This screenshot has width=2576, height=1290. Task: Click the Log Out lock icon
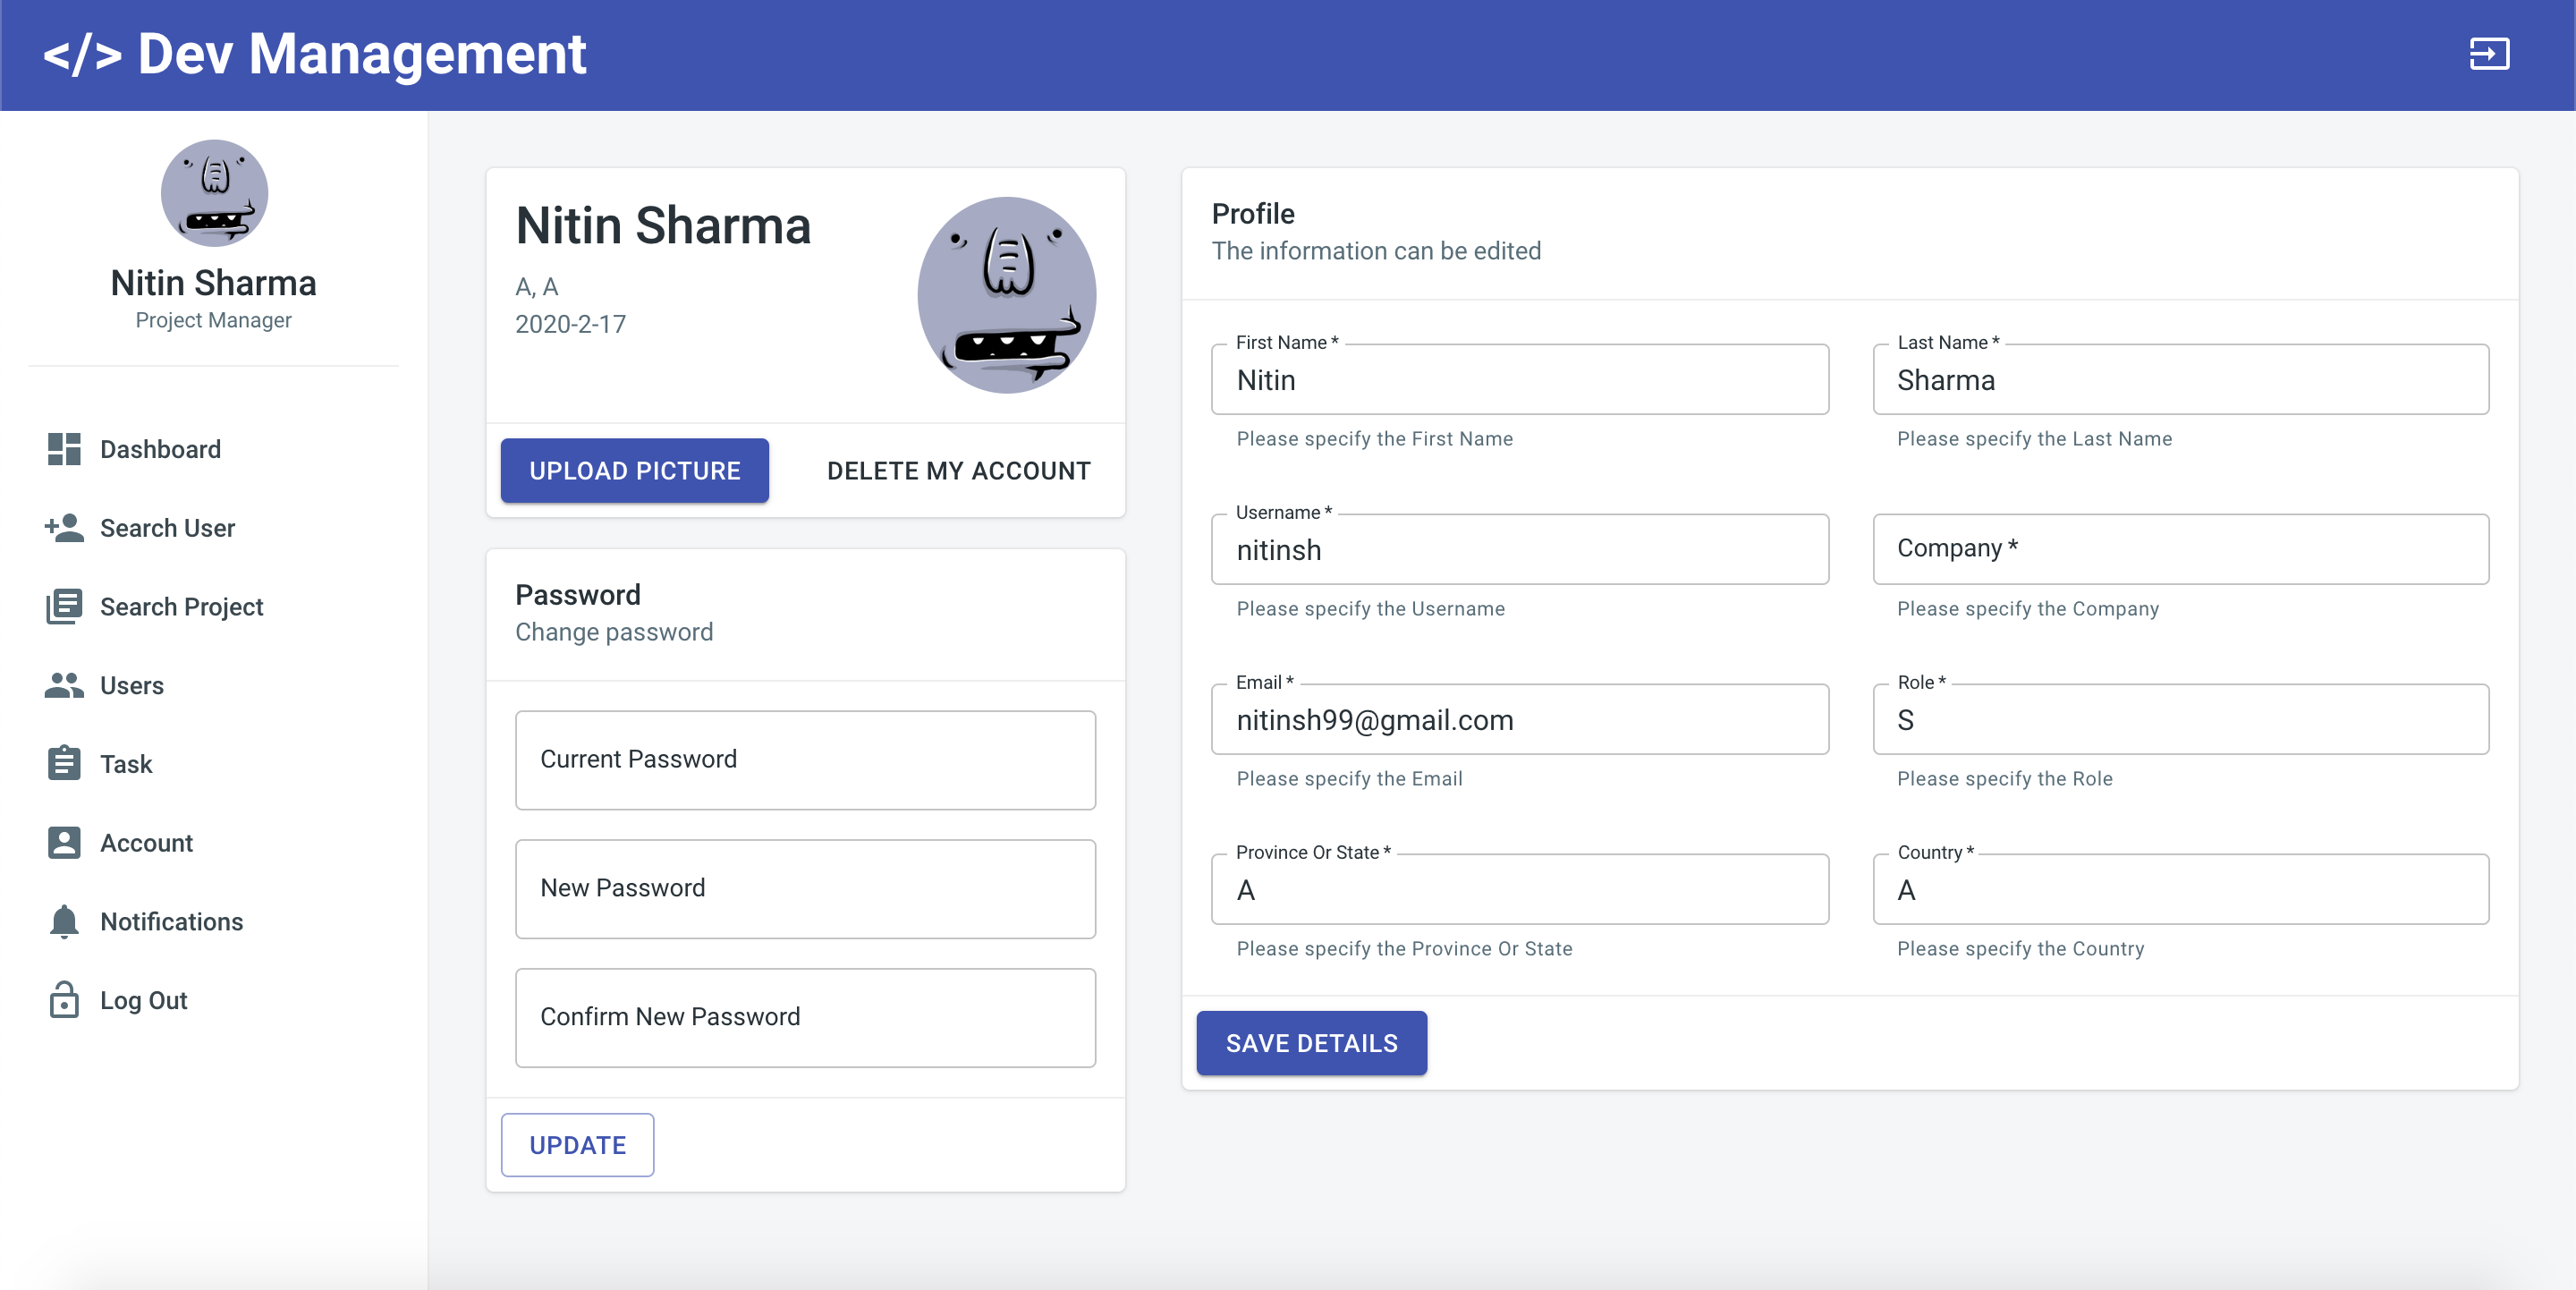(64, 999)
